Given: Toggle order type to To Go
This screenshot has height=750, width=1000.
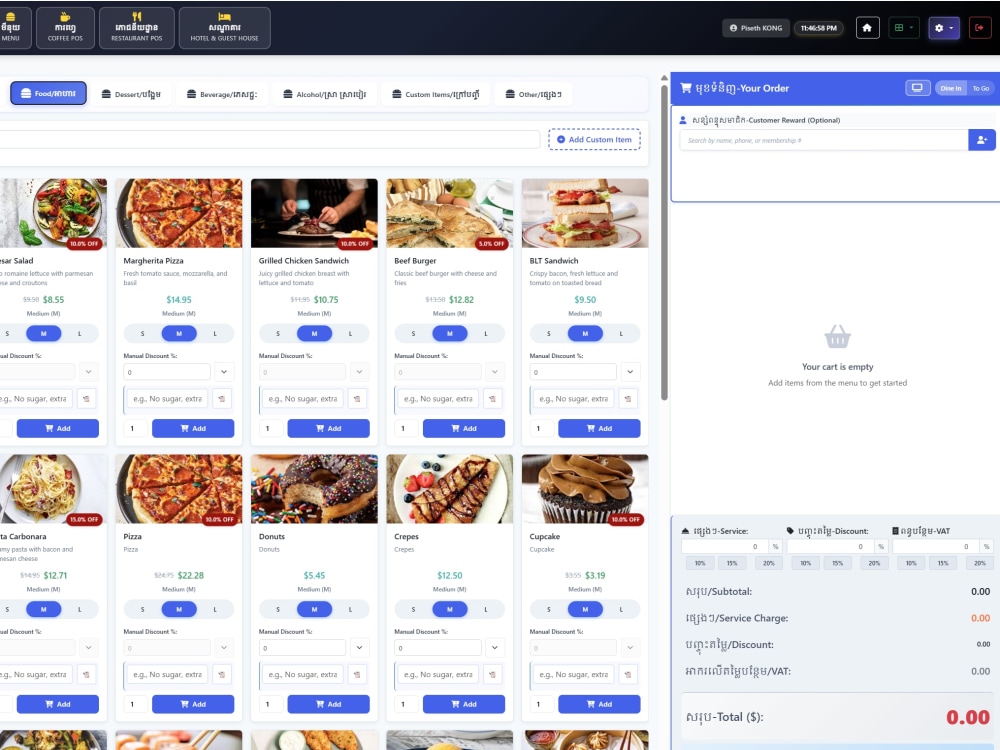Looking at the screenshot, I should (x=980, y=89).
